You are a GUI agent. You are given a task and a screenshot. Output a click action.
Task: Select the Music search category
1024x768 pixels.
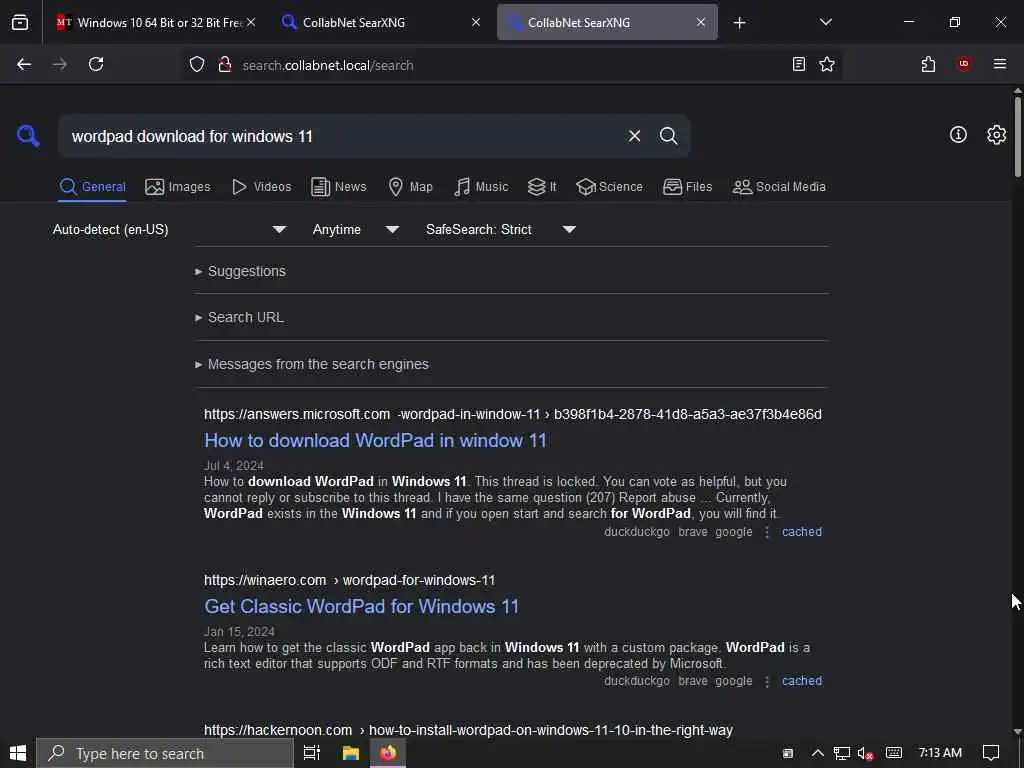pyautogui.click(x=481, y=187)
